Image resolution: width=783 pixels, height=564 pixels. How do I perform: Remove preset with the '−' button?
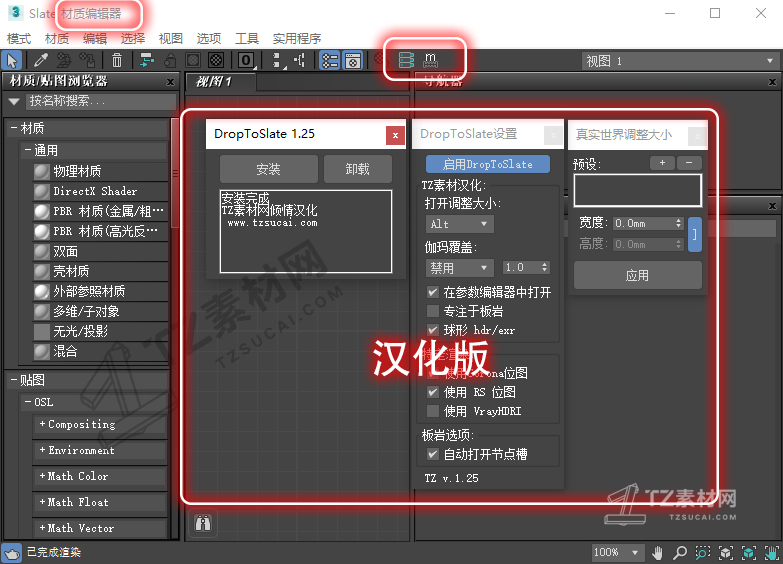pos(689,163)
